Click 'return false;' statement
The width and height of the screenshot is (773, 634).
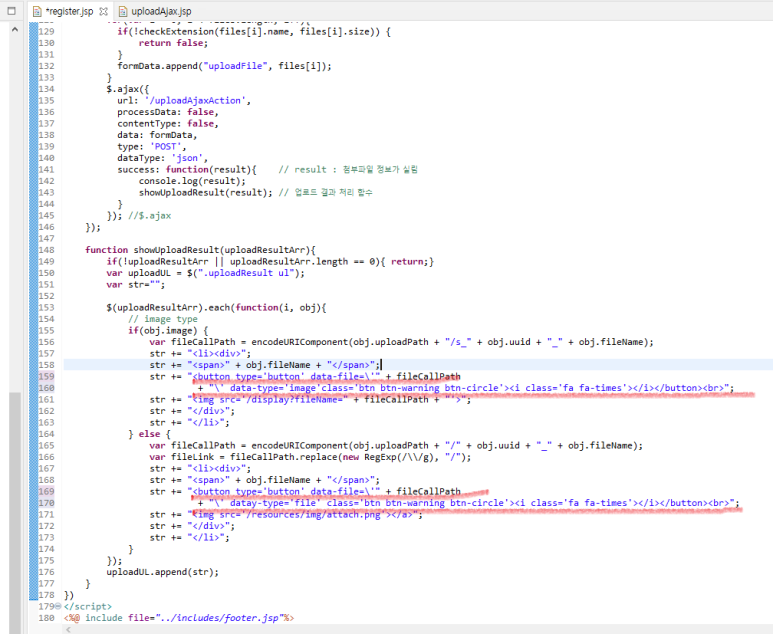(174, 43)
